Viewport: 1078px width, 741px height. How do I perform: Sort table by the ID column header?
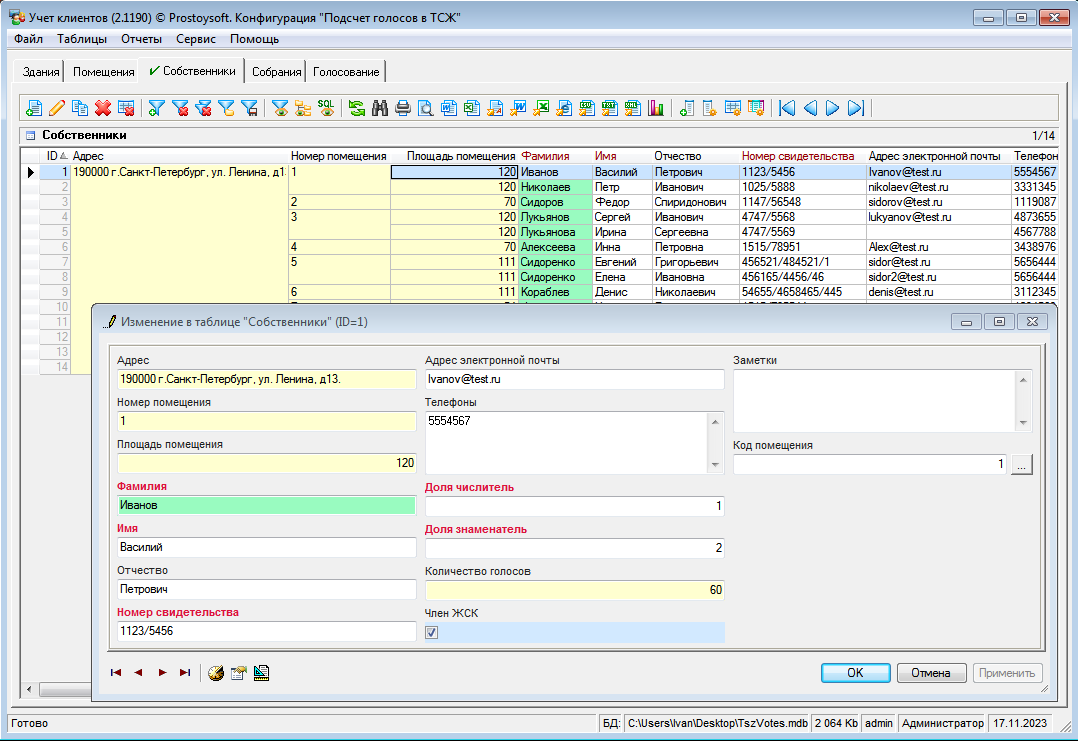click(x=54, y=156)
